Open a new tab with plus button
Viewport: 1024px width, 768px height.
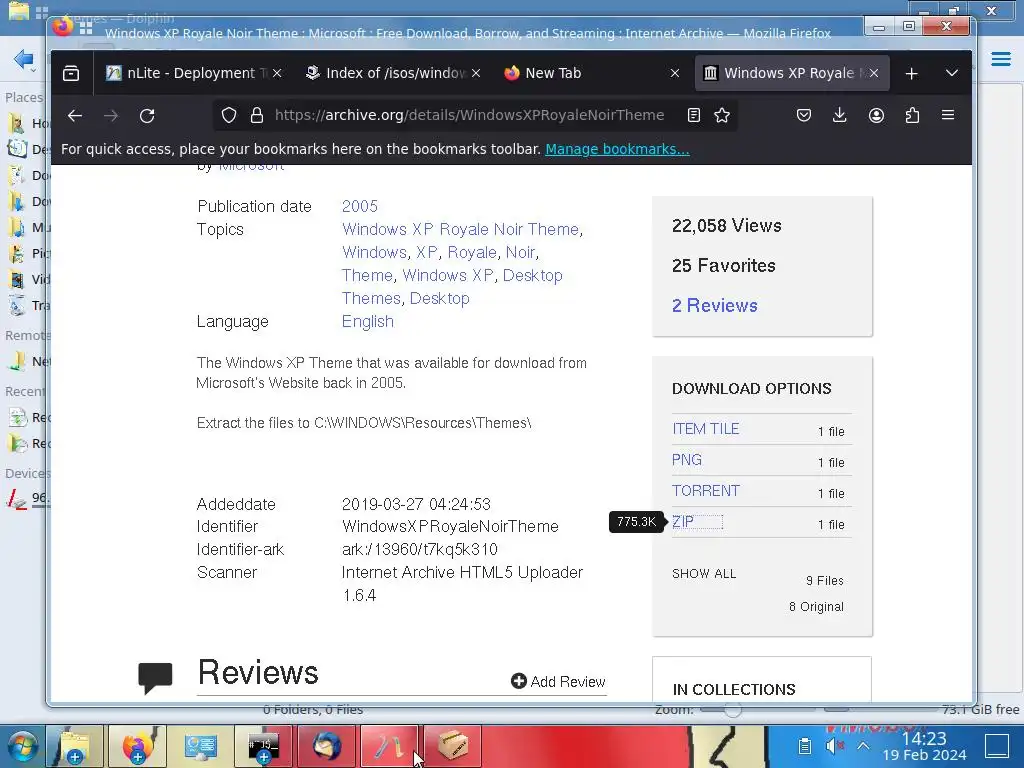click(912, 73)
